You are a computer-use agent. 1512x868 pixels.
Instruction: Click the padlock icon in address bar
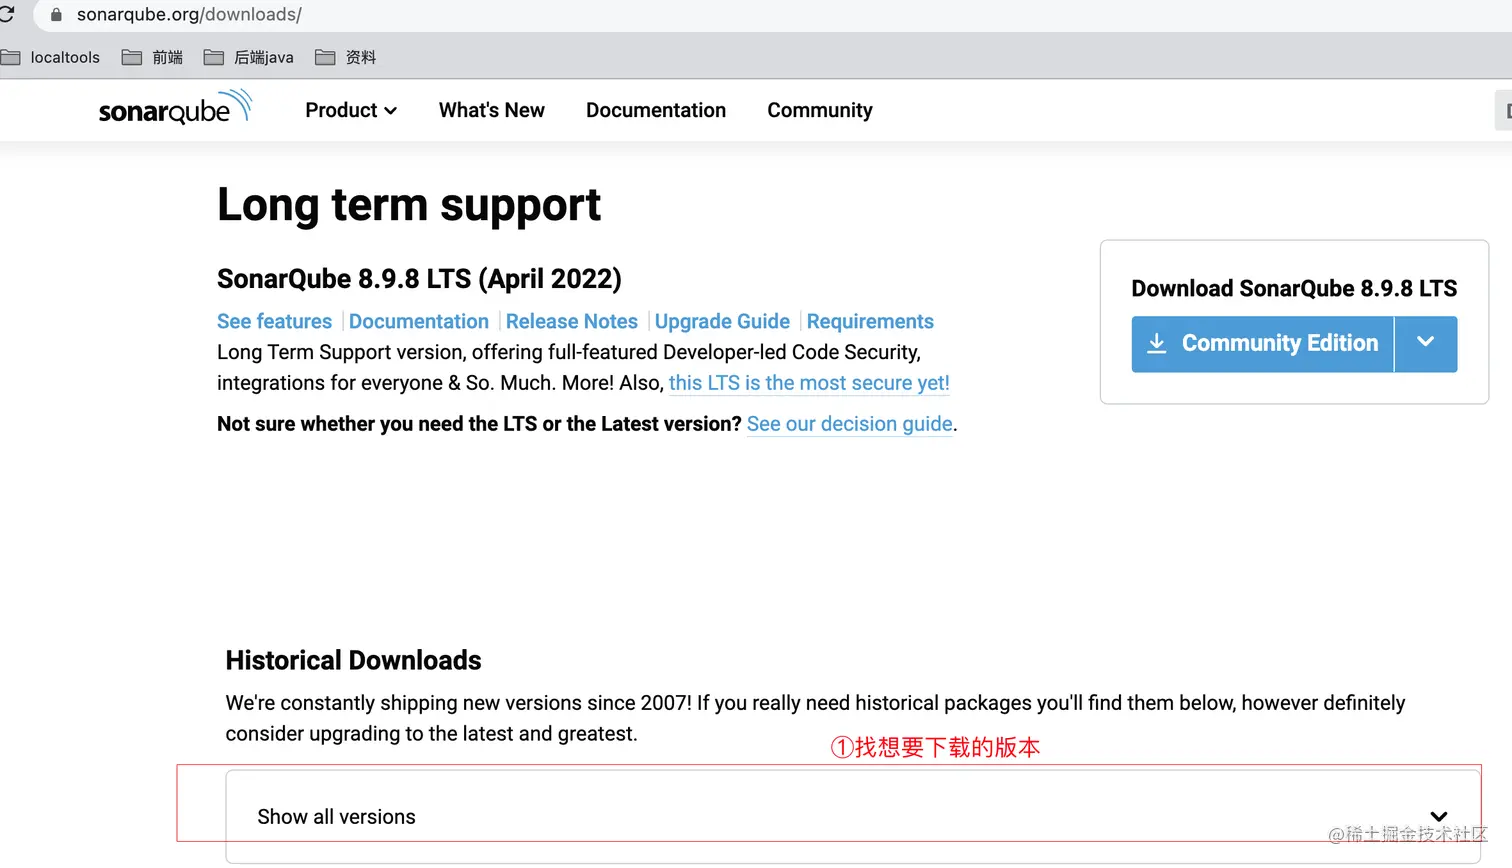(56, 15)
